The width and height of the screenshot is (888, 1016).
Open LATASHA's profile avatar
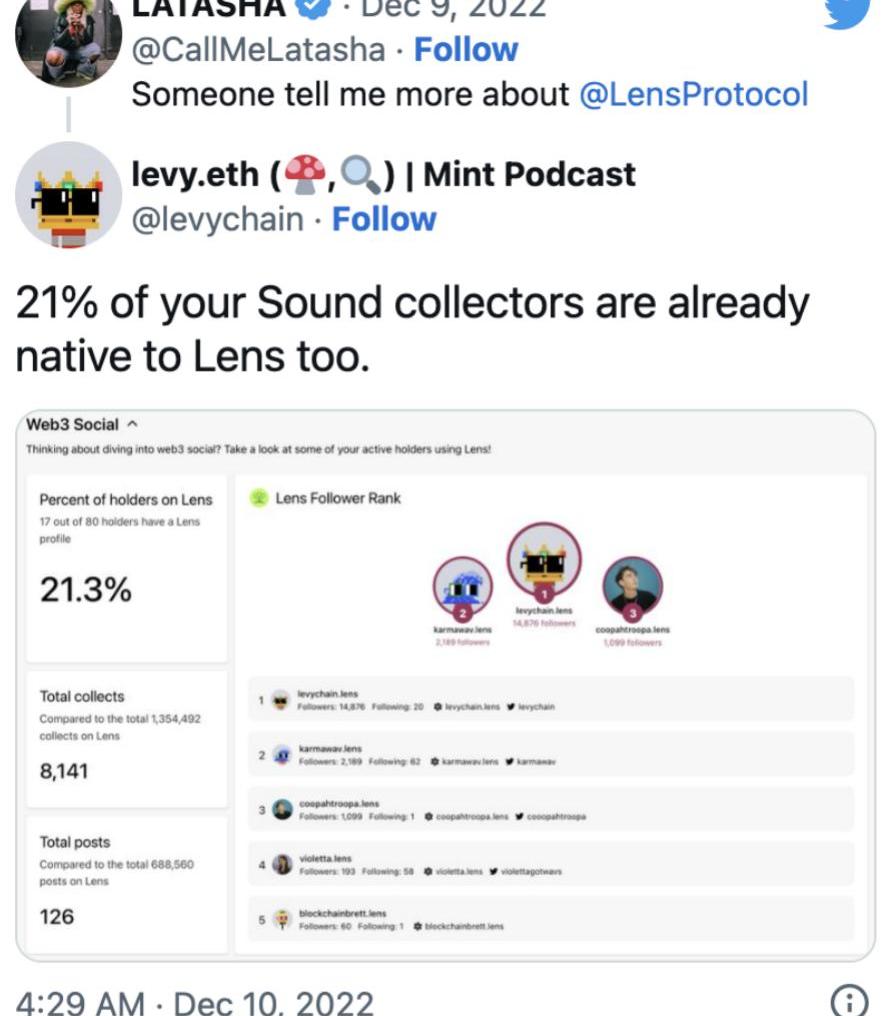[x=68, y=40]
